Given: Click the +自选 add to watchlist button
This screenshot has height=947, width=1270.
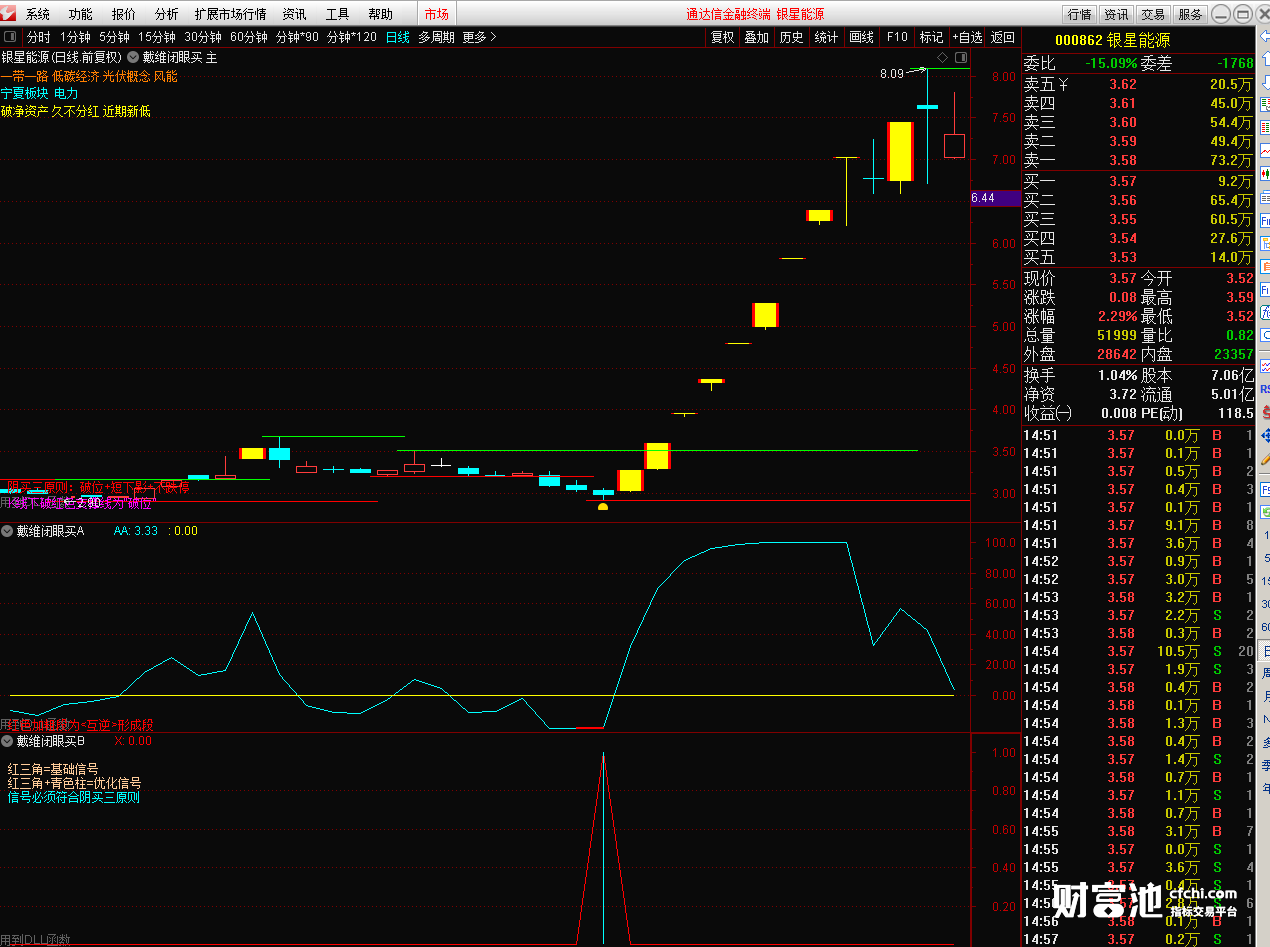Looking at the screenshot, I should [x=967, y=37].
